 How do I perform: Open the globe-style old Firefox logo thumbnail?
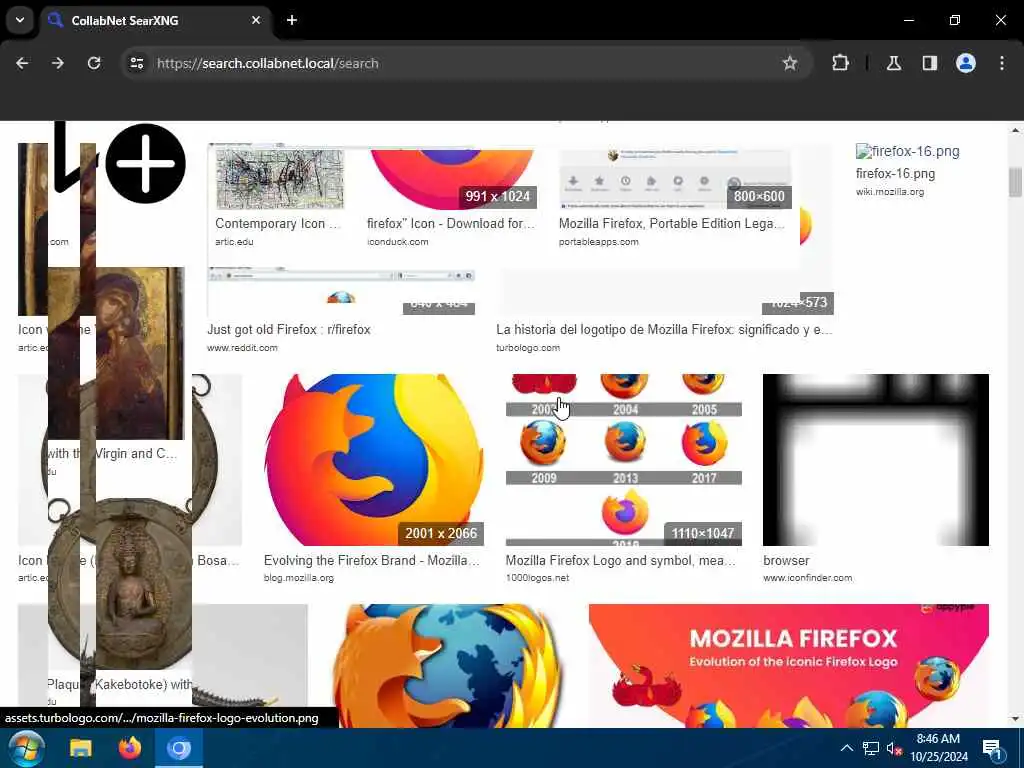pos(448,665)
